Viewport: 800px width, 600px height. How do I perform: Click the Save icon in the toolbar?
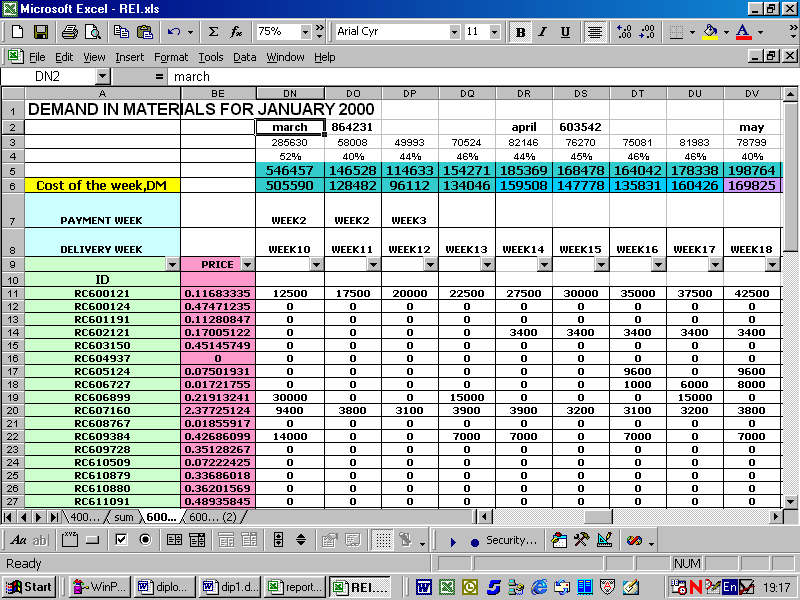41,32
